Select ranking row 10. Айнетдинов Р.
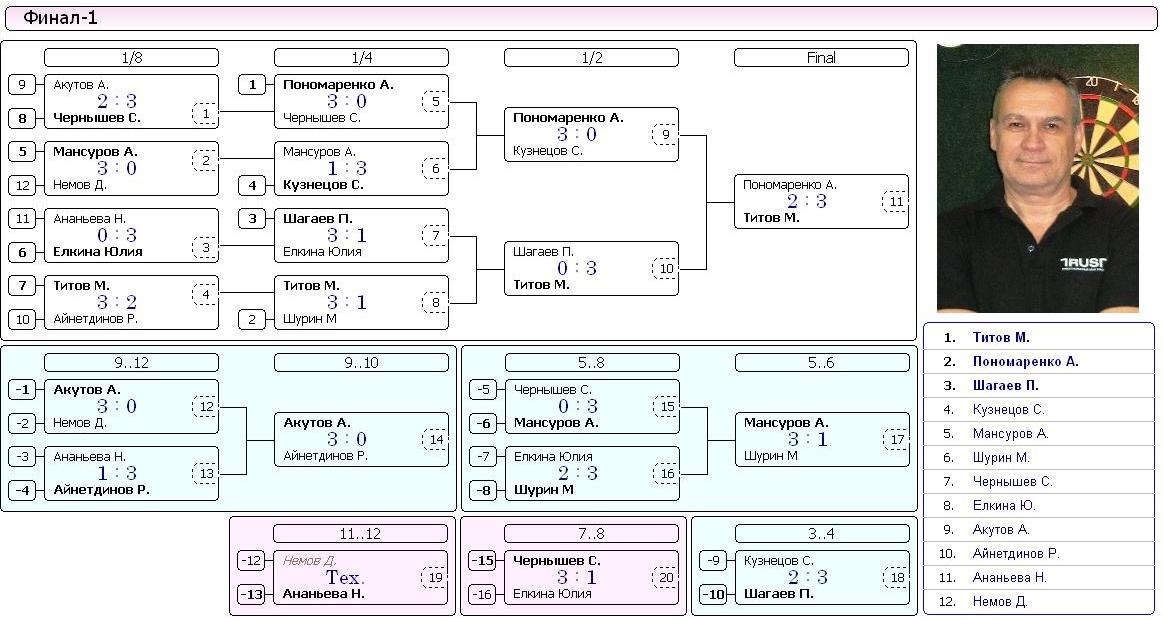Image resolution: width=1163 pixels, height=620 pixels. point(1038,553)
